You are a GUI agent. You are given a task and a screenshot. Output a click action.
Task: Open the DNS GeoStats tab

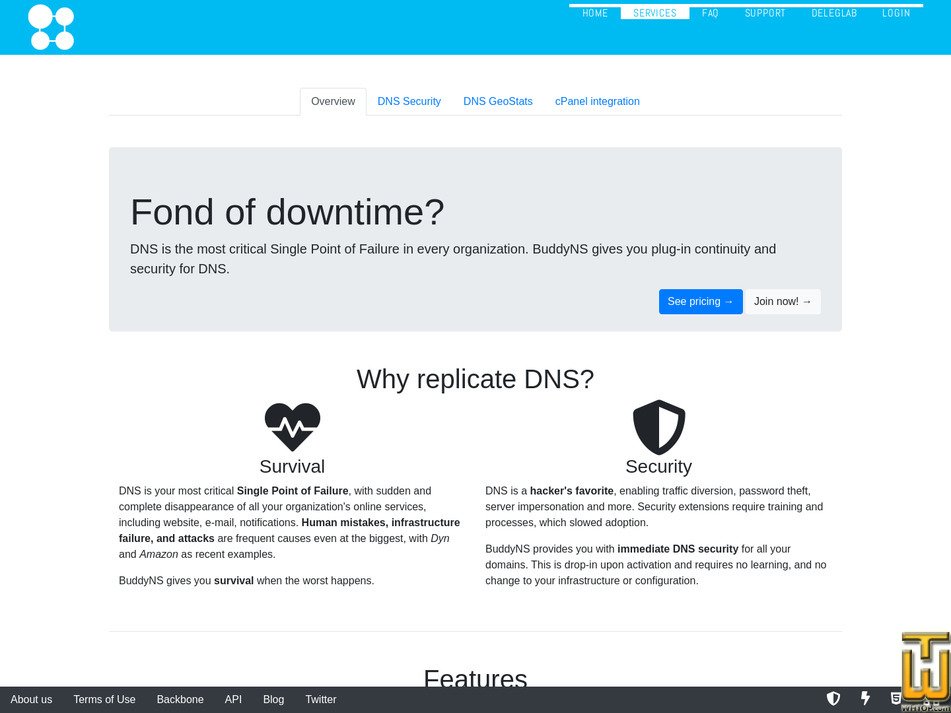pyautogui.click(x=498, y=101)
